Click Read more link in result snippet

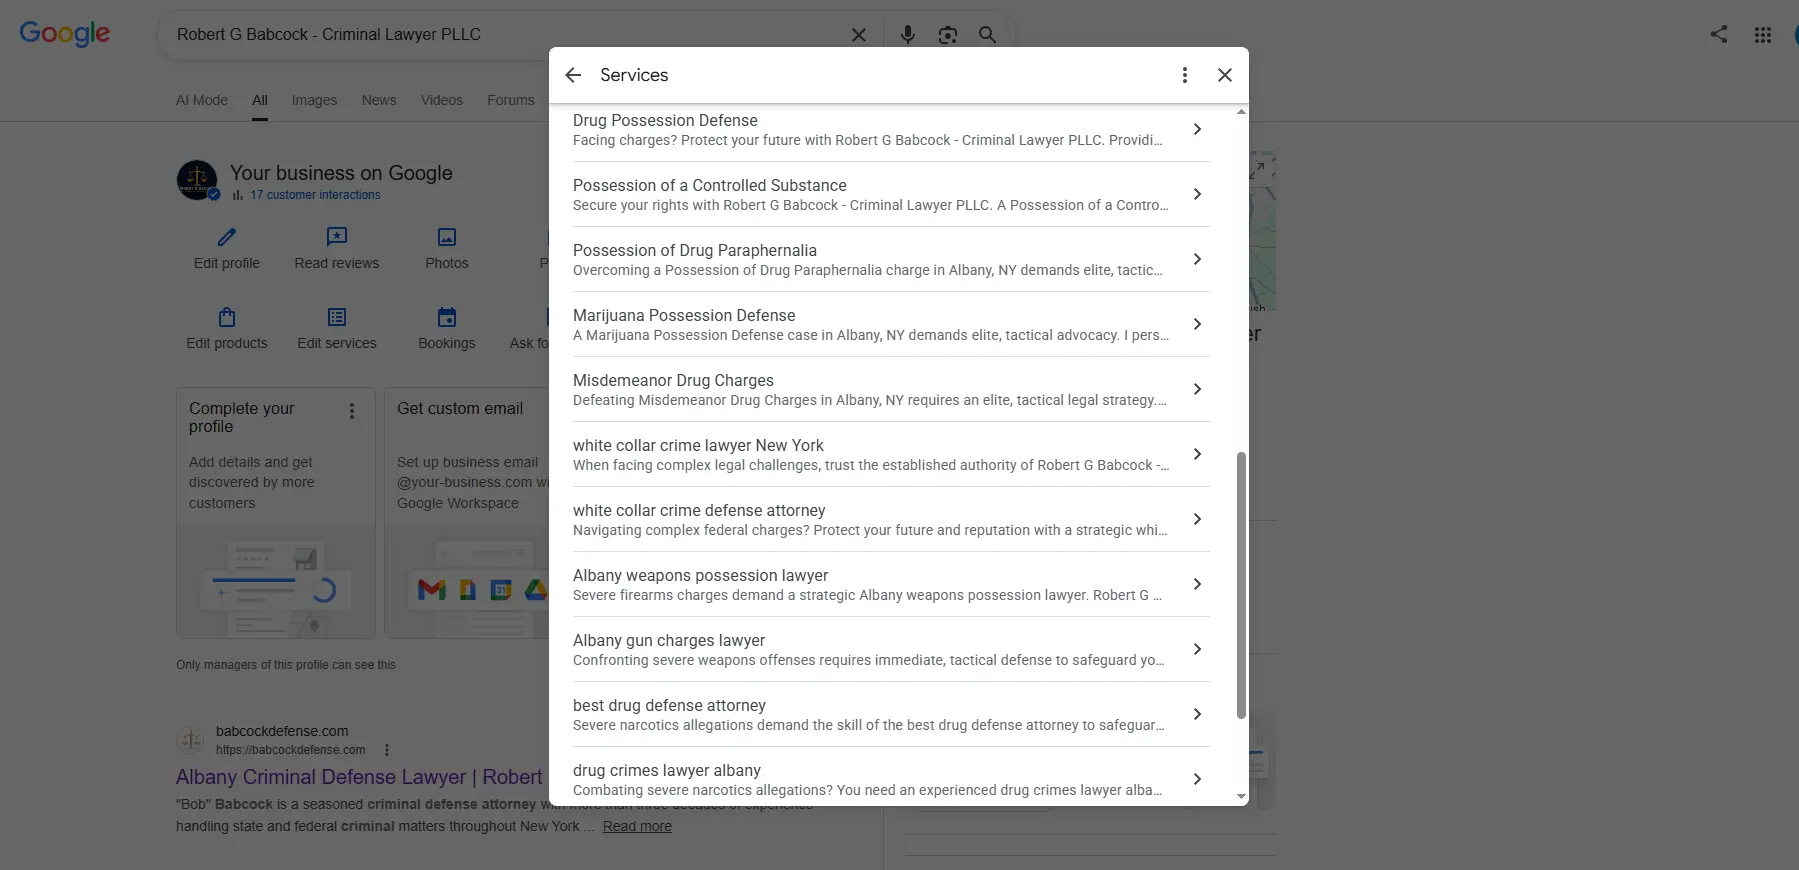click(637, 826)
